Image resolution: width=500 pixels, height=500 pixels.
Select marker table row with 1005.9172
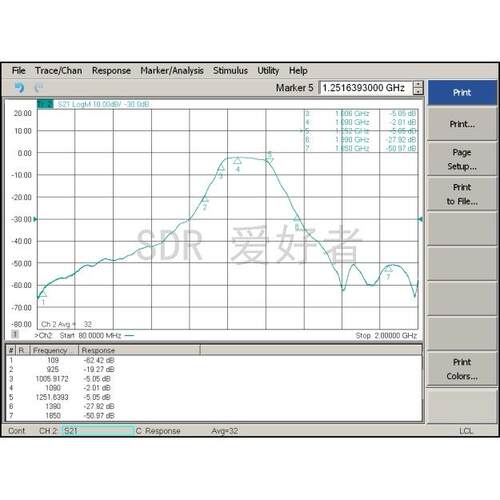coord(213,379)
